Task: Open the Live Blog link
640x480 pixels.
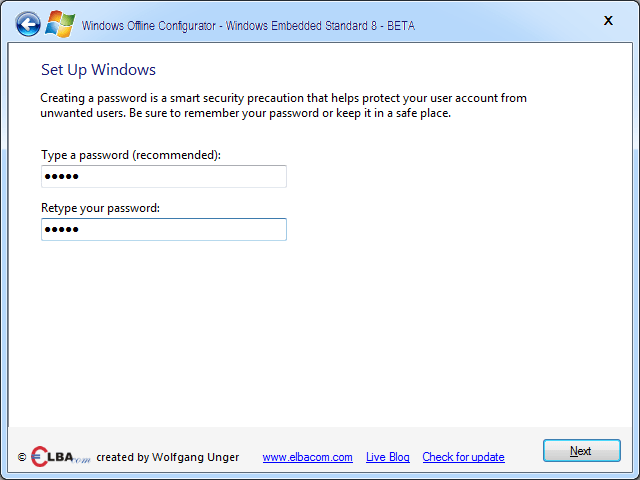Action: pyautogui.click(x=388, y=457)
